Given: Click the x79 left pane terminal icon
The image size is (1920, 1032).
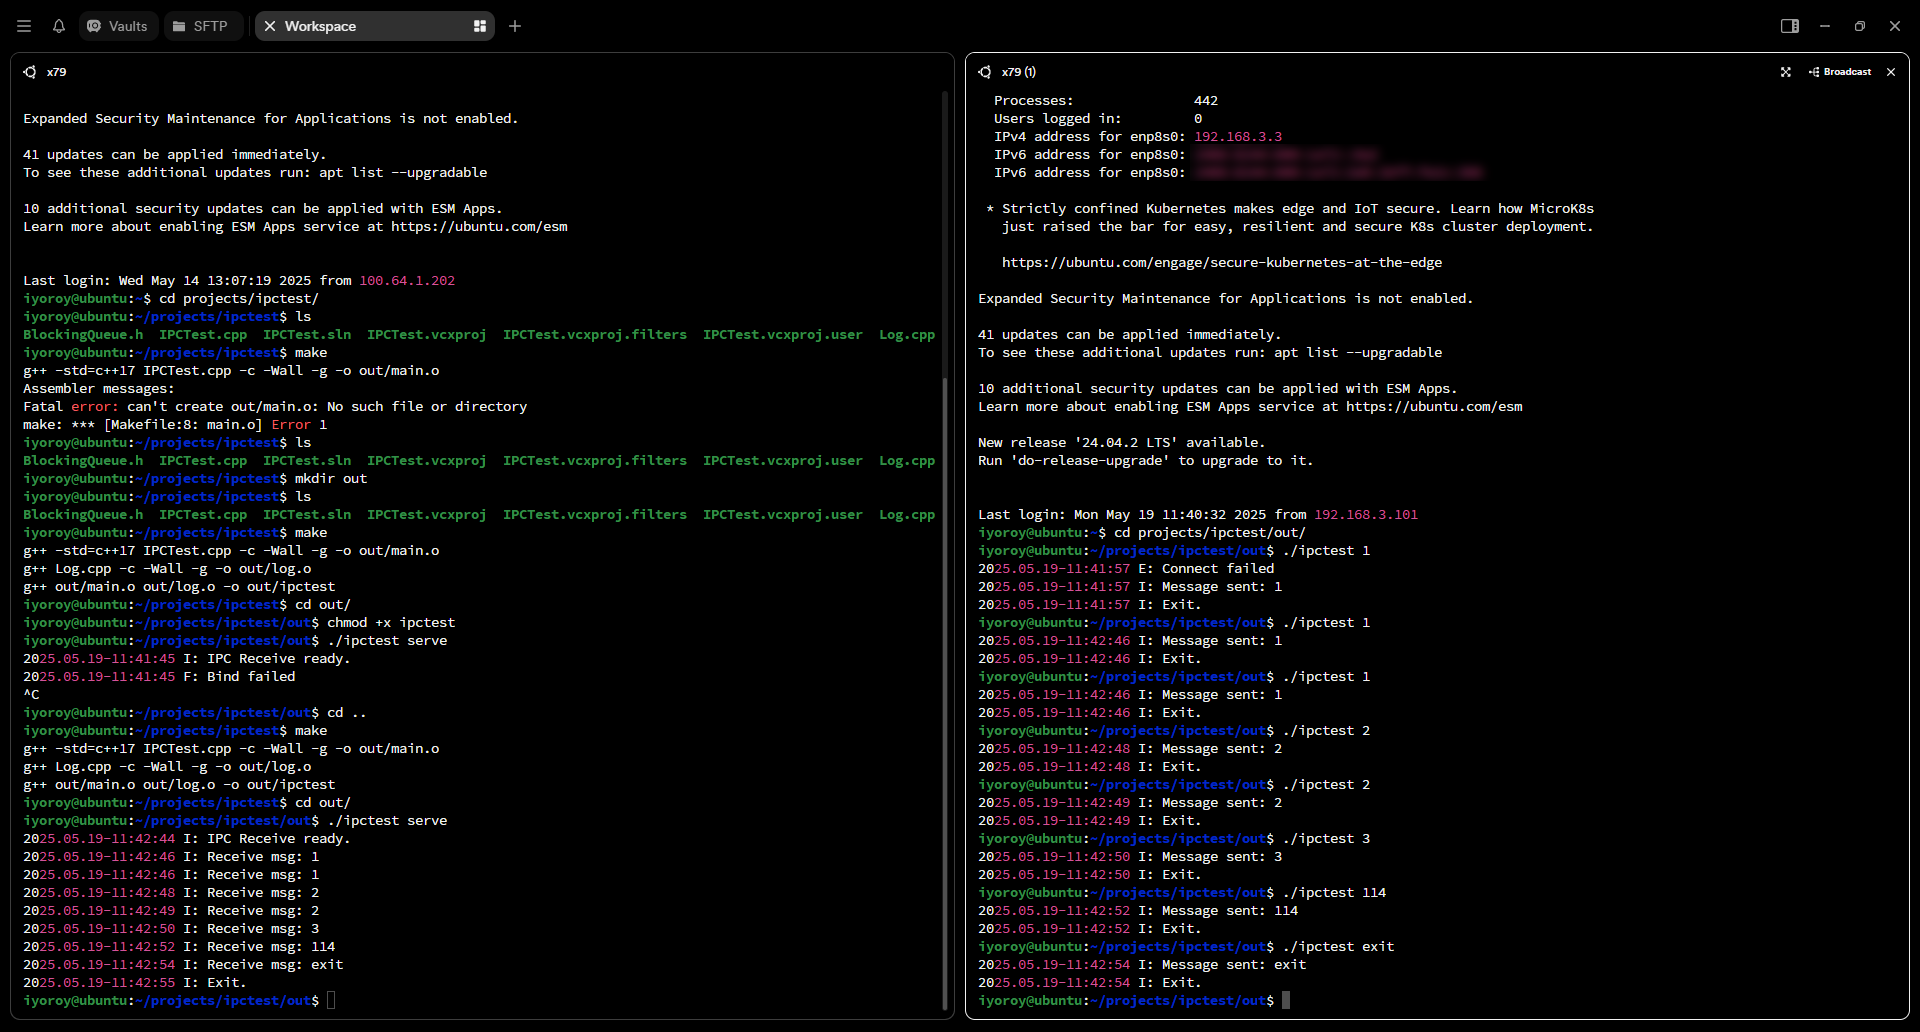Looking at the screenshot, I should (x=30, y=72).
